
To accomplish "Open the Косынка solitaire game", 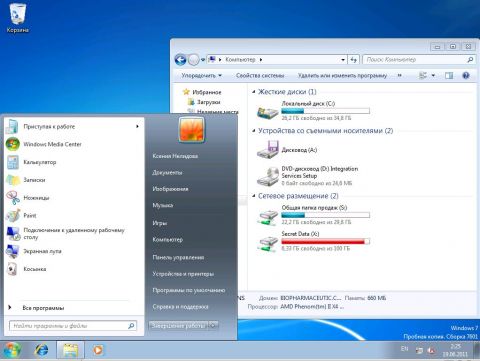I will (x=35, y=269).
